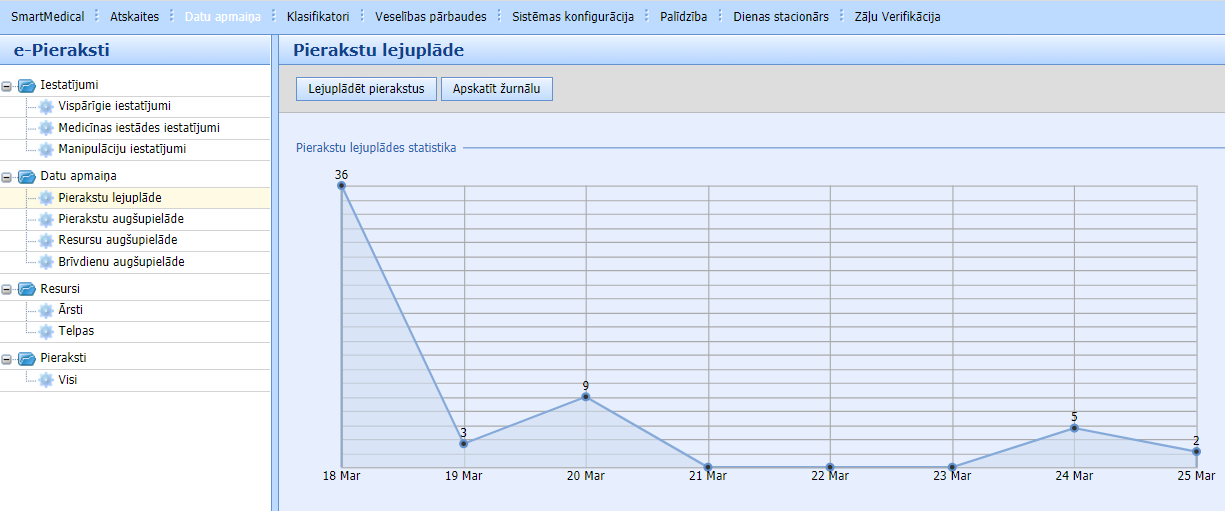1225x511 pixels.
Task: Select Brīvdienu augšupielāde in the tree
Action: coord(121,262)
